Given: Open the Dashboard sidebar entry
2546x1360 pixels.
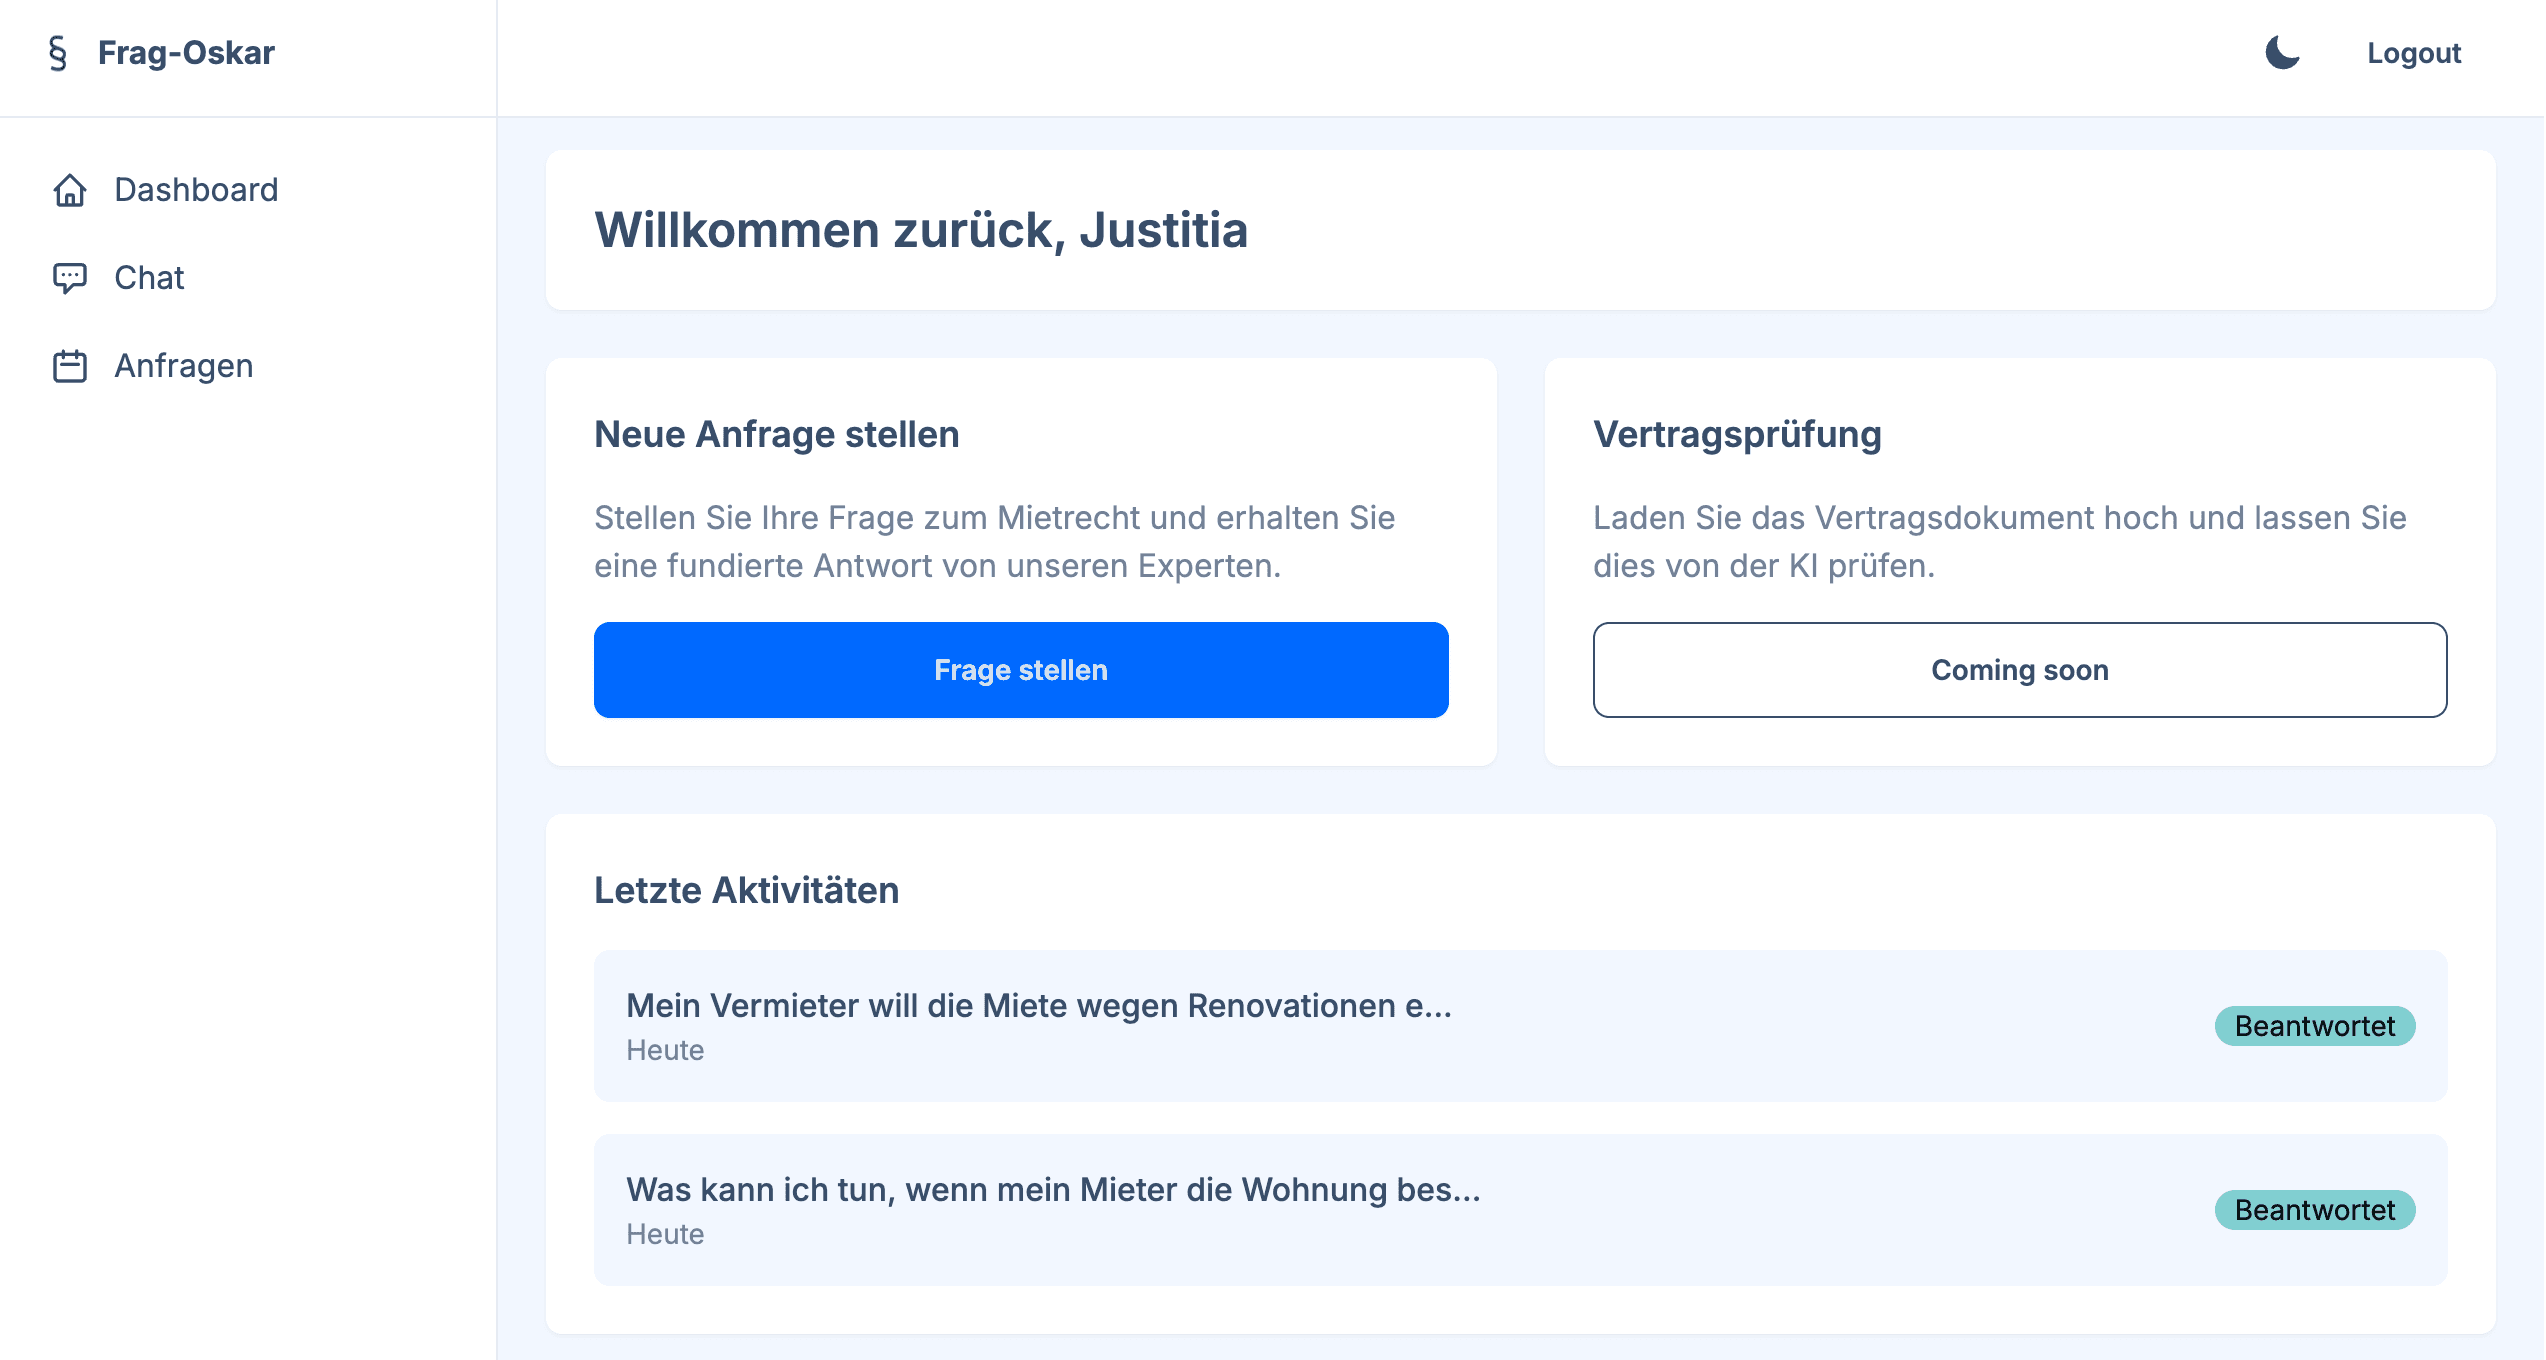Looking at the screenshot, I should click(x=197, y=190).
